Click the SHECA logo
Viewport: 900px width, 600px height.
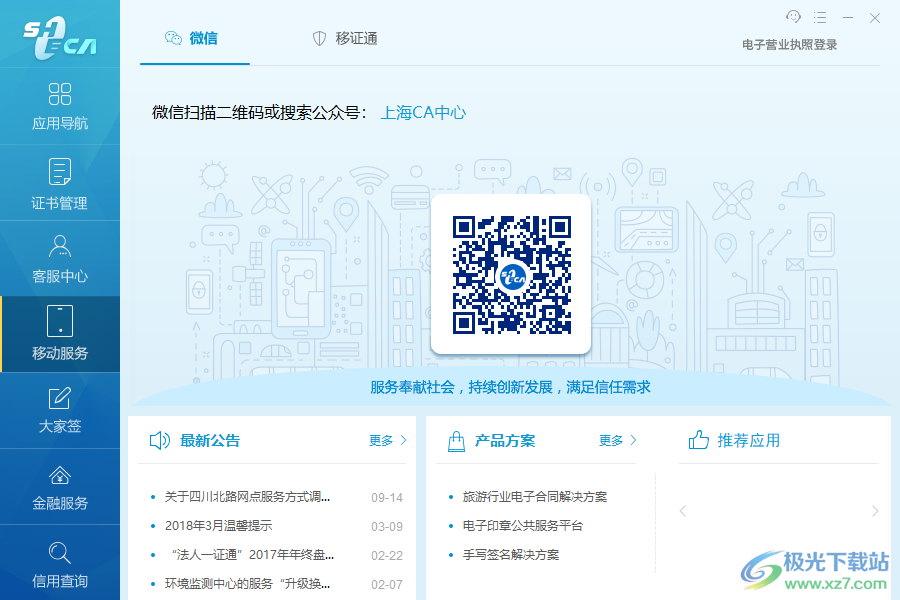pos(60,38)
